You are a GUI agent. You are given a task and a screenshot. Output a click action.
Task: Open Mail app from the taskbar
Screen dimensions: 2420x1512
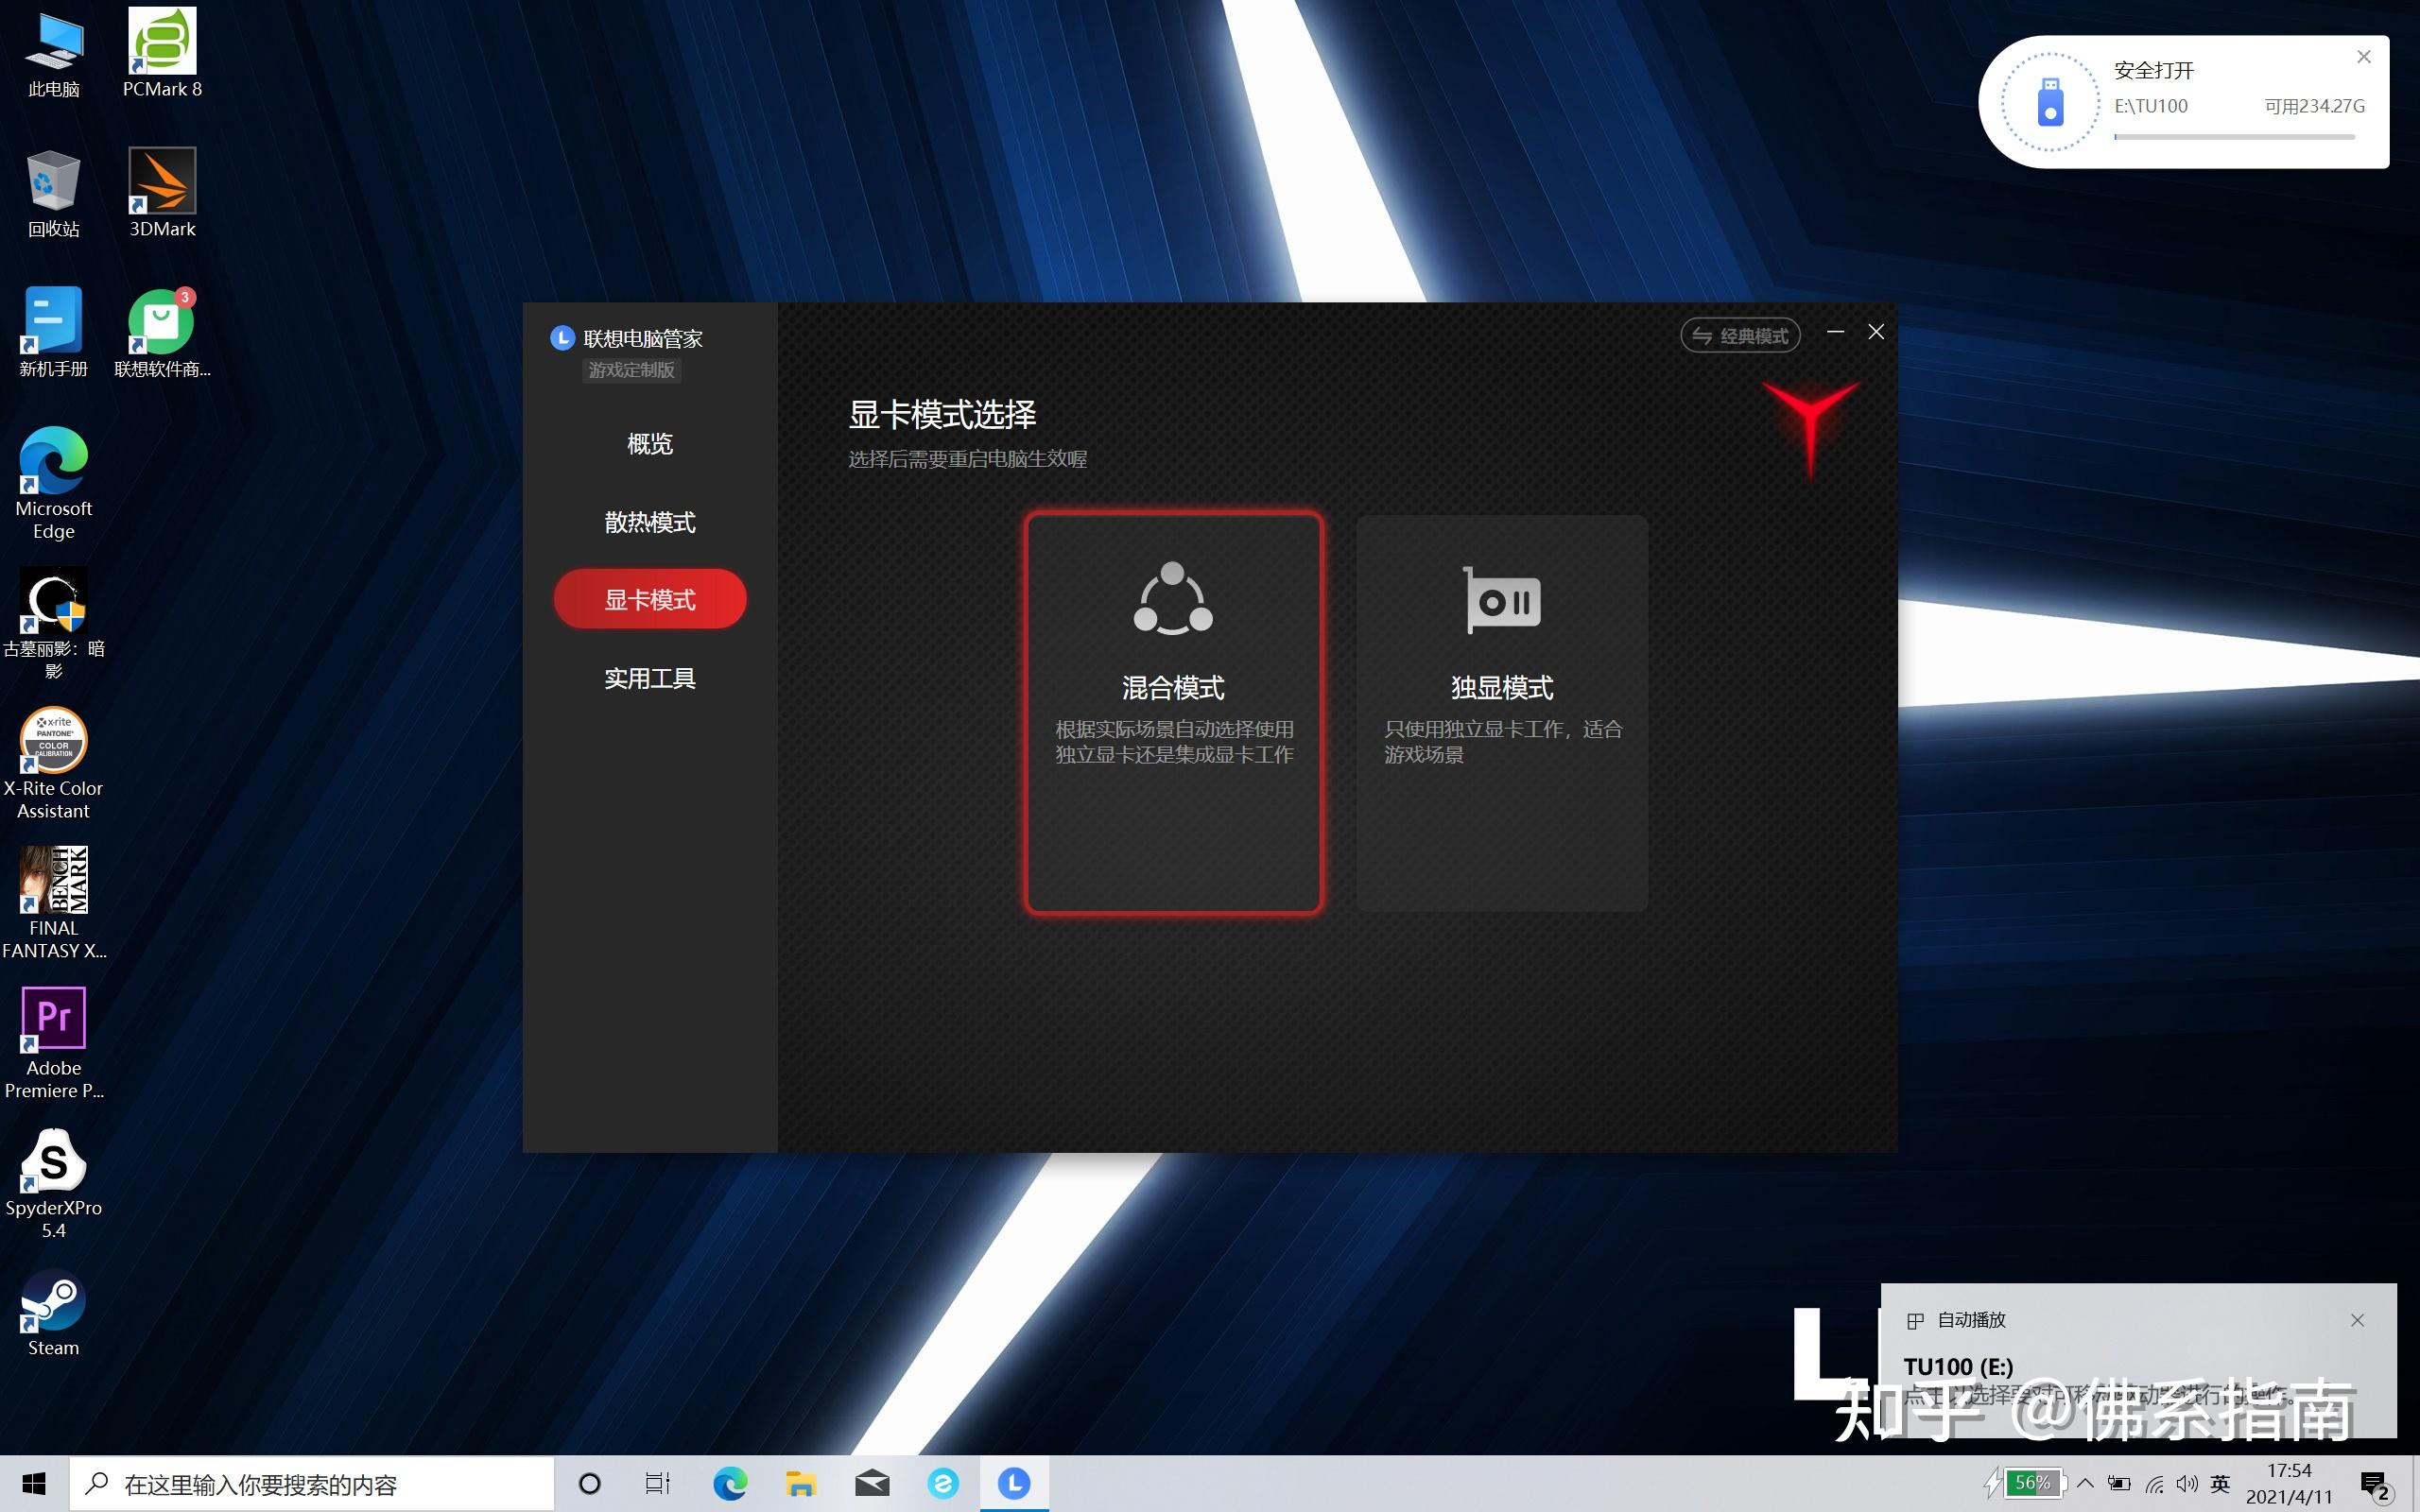coord(872,1484)
